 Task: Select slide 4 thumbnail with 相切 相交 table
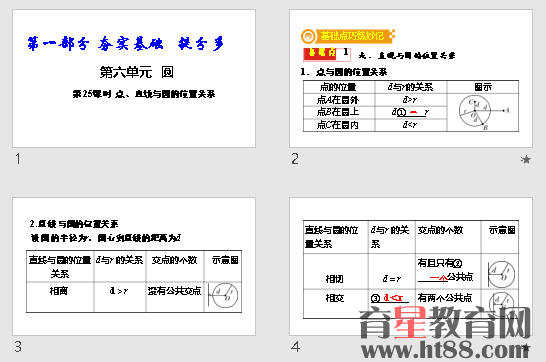411,267
